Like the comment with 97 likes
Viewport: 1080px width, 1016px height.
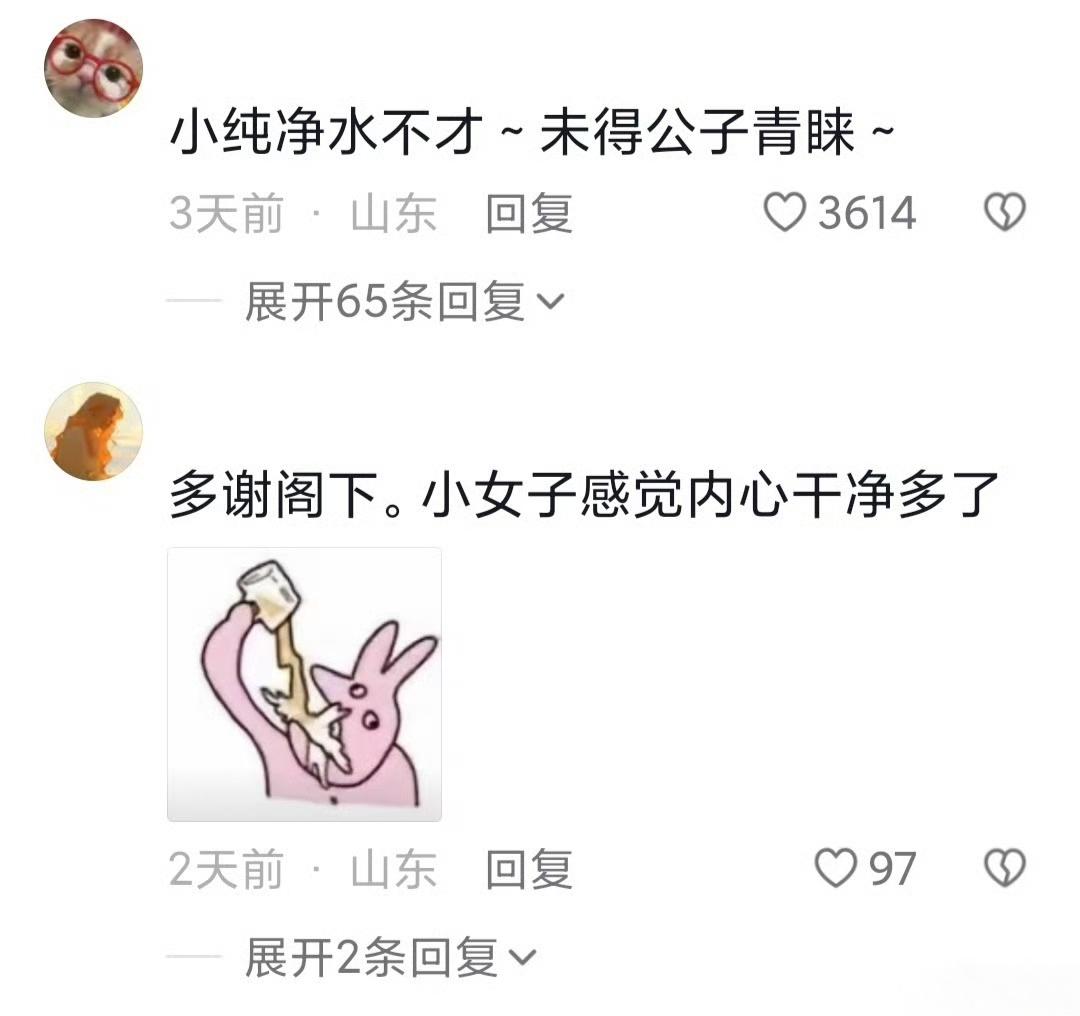[835, 868]
